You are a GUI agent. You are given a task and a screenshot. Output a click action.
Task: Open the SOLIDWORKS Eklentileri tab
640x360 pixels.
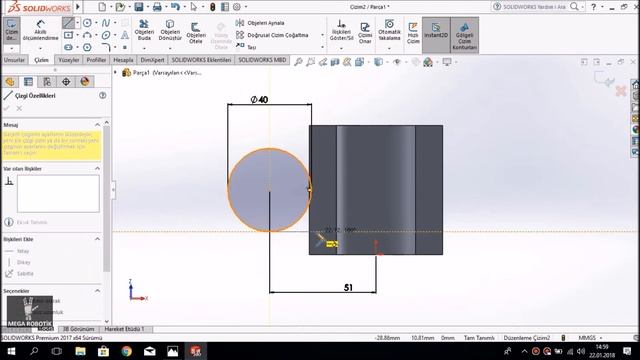point(201,60)
